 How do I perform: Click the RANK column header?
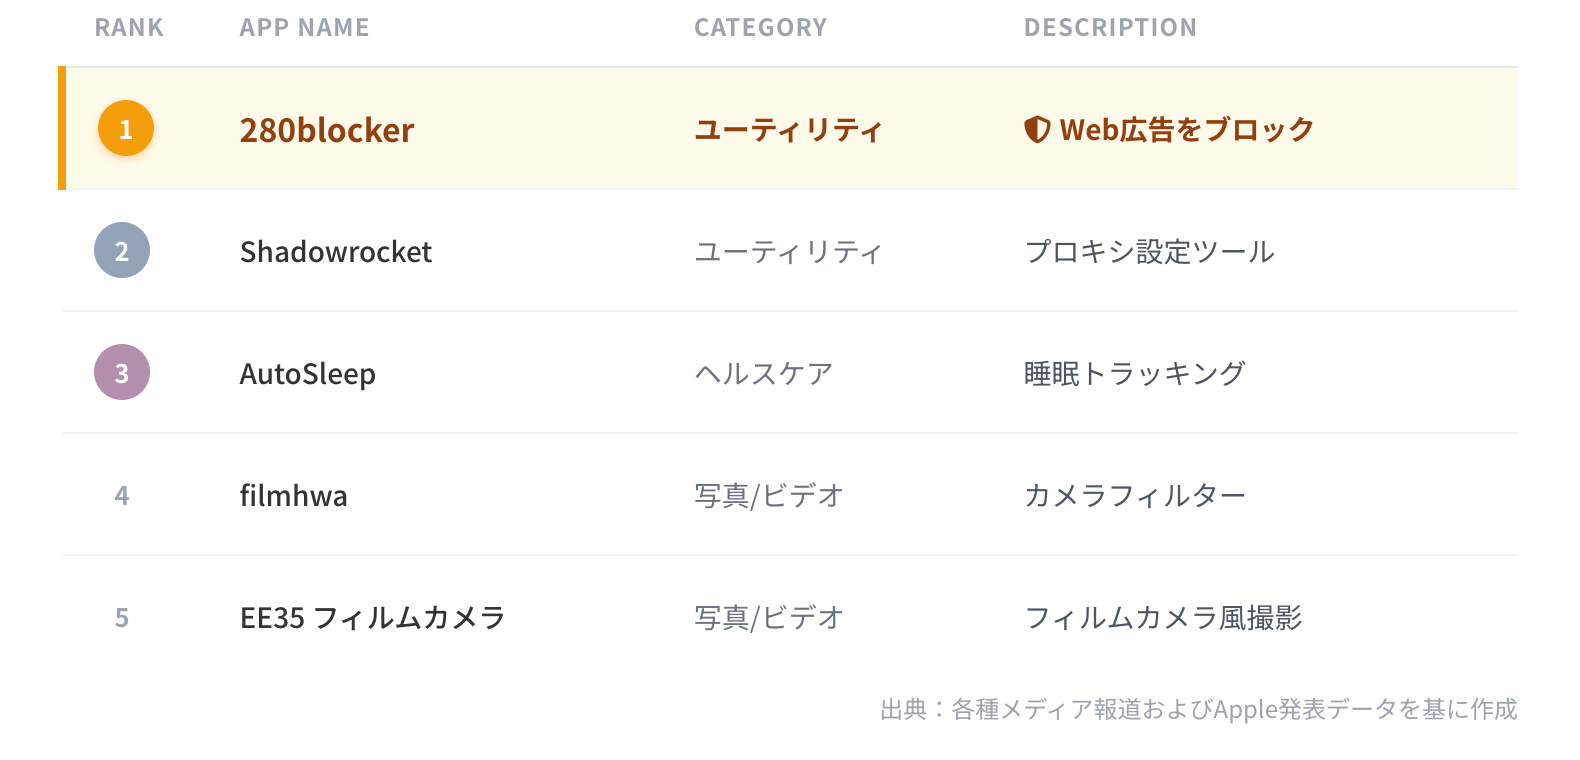[x=129, y=28]
